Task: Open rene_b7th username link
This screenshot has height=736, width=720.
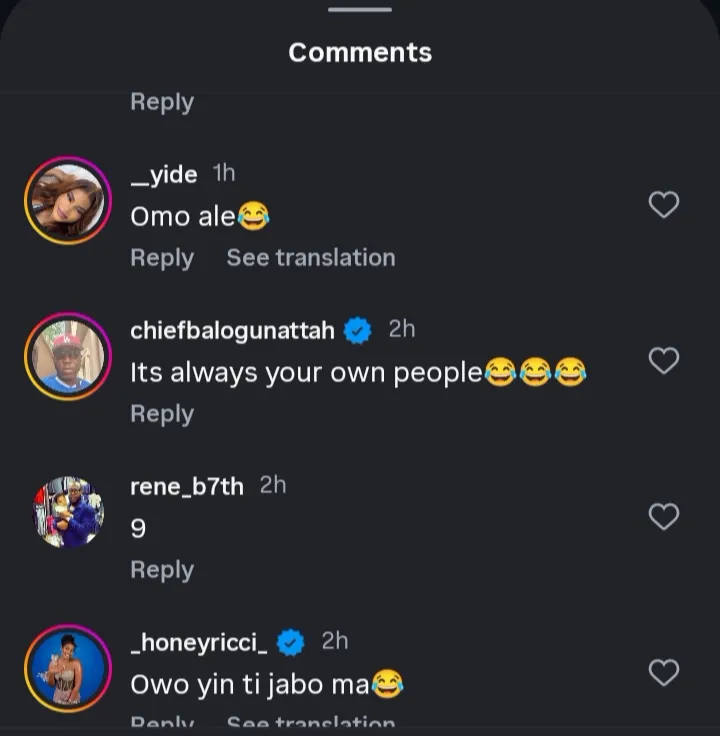Action: (187, 487)
